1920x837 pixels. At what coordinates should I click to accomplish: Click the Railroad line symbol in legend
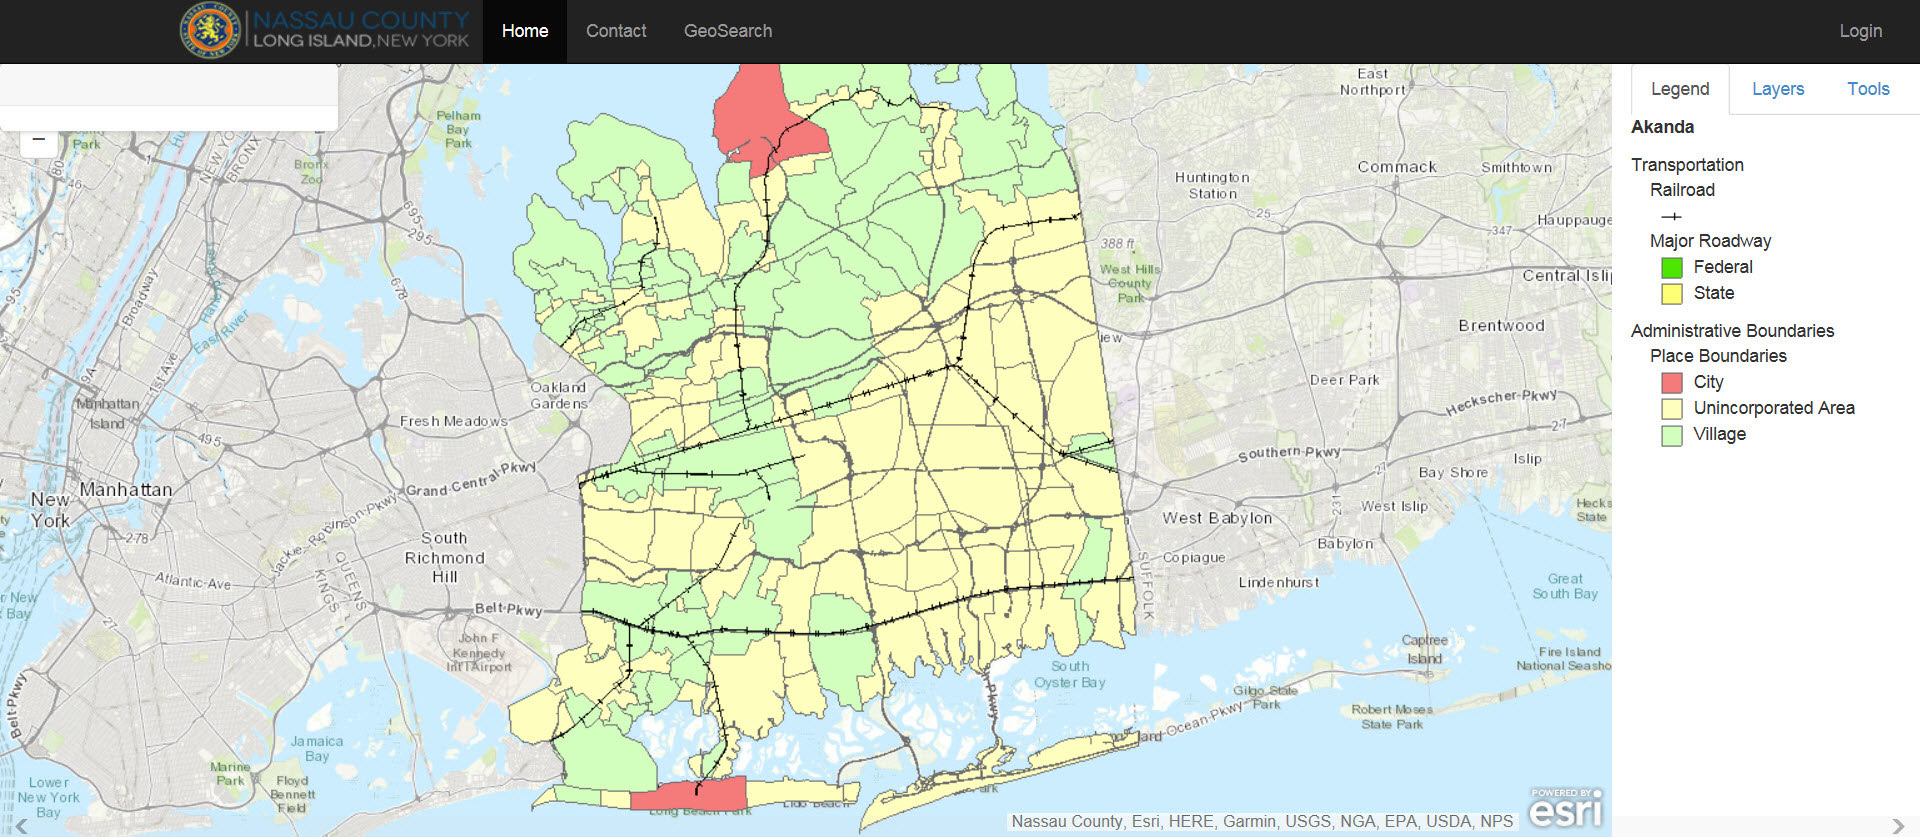click(1671, 216)
